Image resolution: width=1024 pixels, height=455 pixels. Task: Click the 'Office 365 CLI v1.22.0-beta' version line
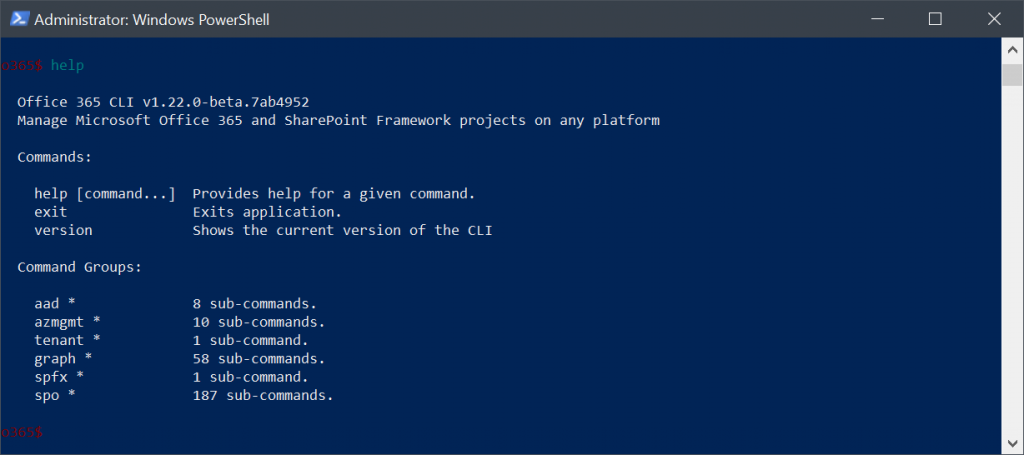(x=163, y=102)
